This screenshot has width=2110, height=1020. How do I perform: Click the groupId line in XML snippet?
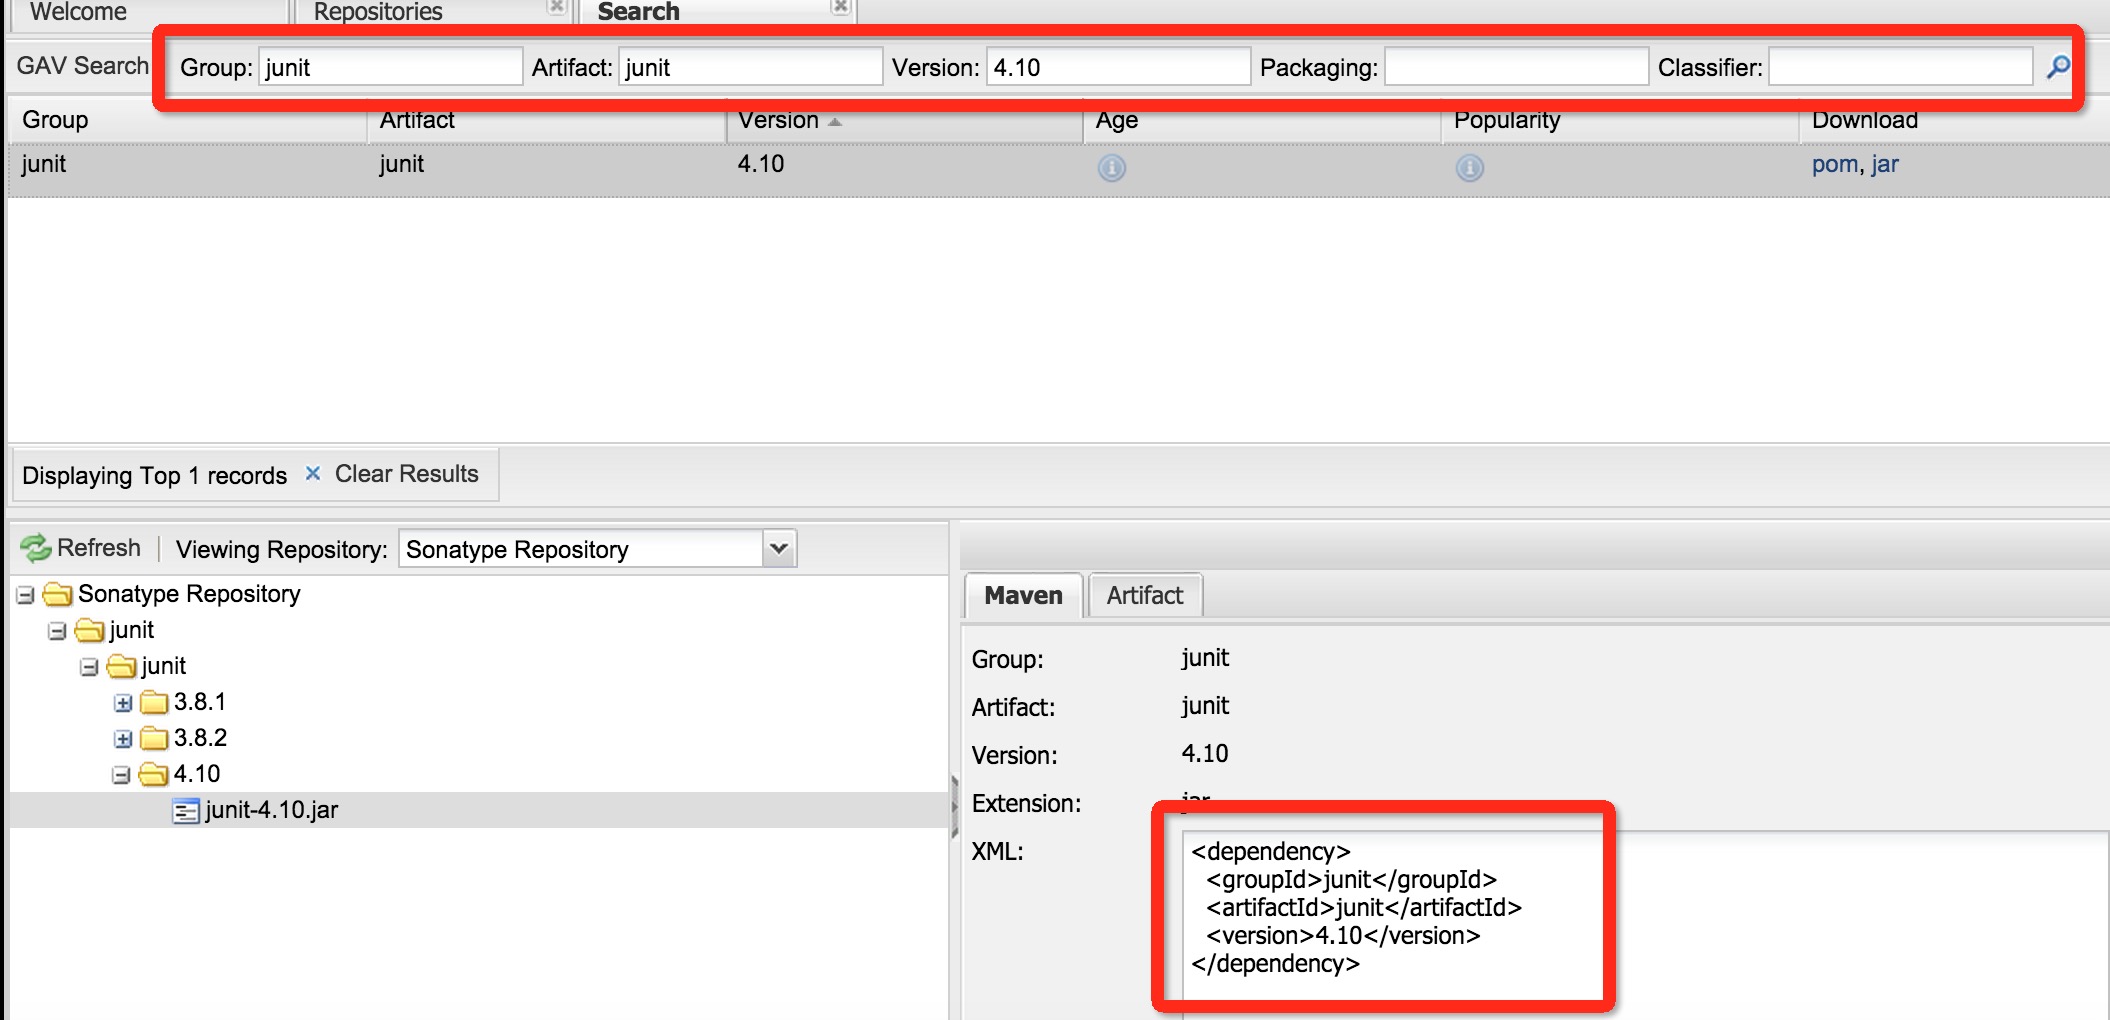pyautogui.click(x=1351, y=880)
